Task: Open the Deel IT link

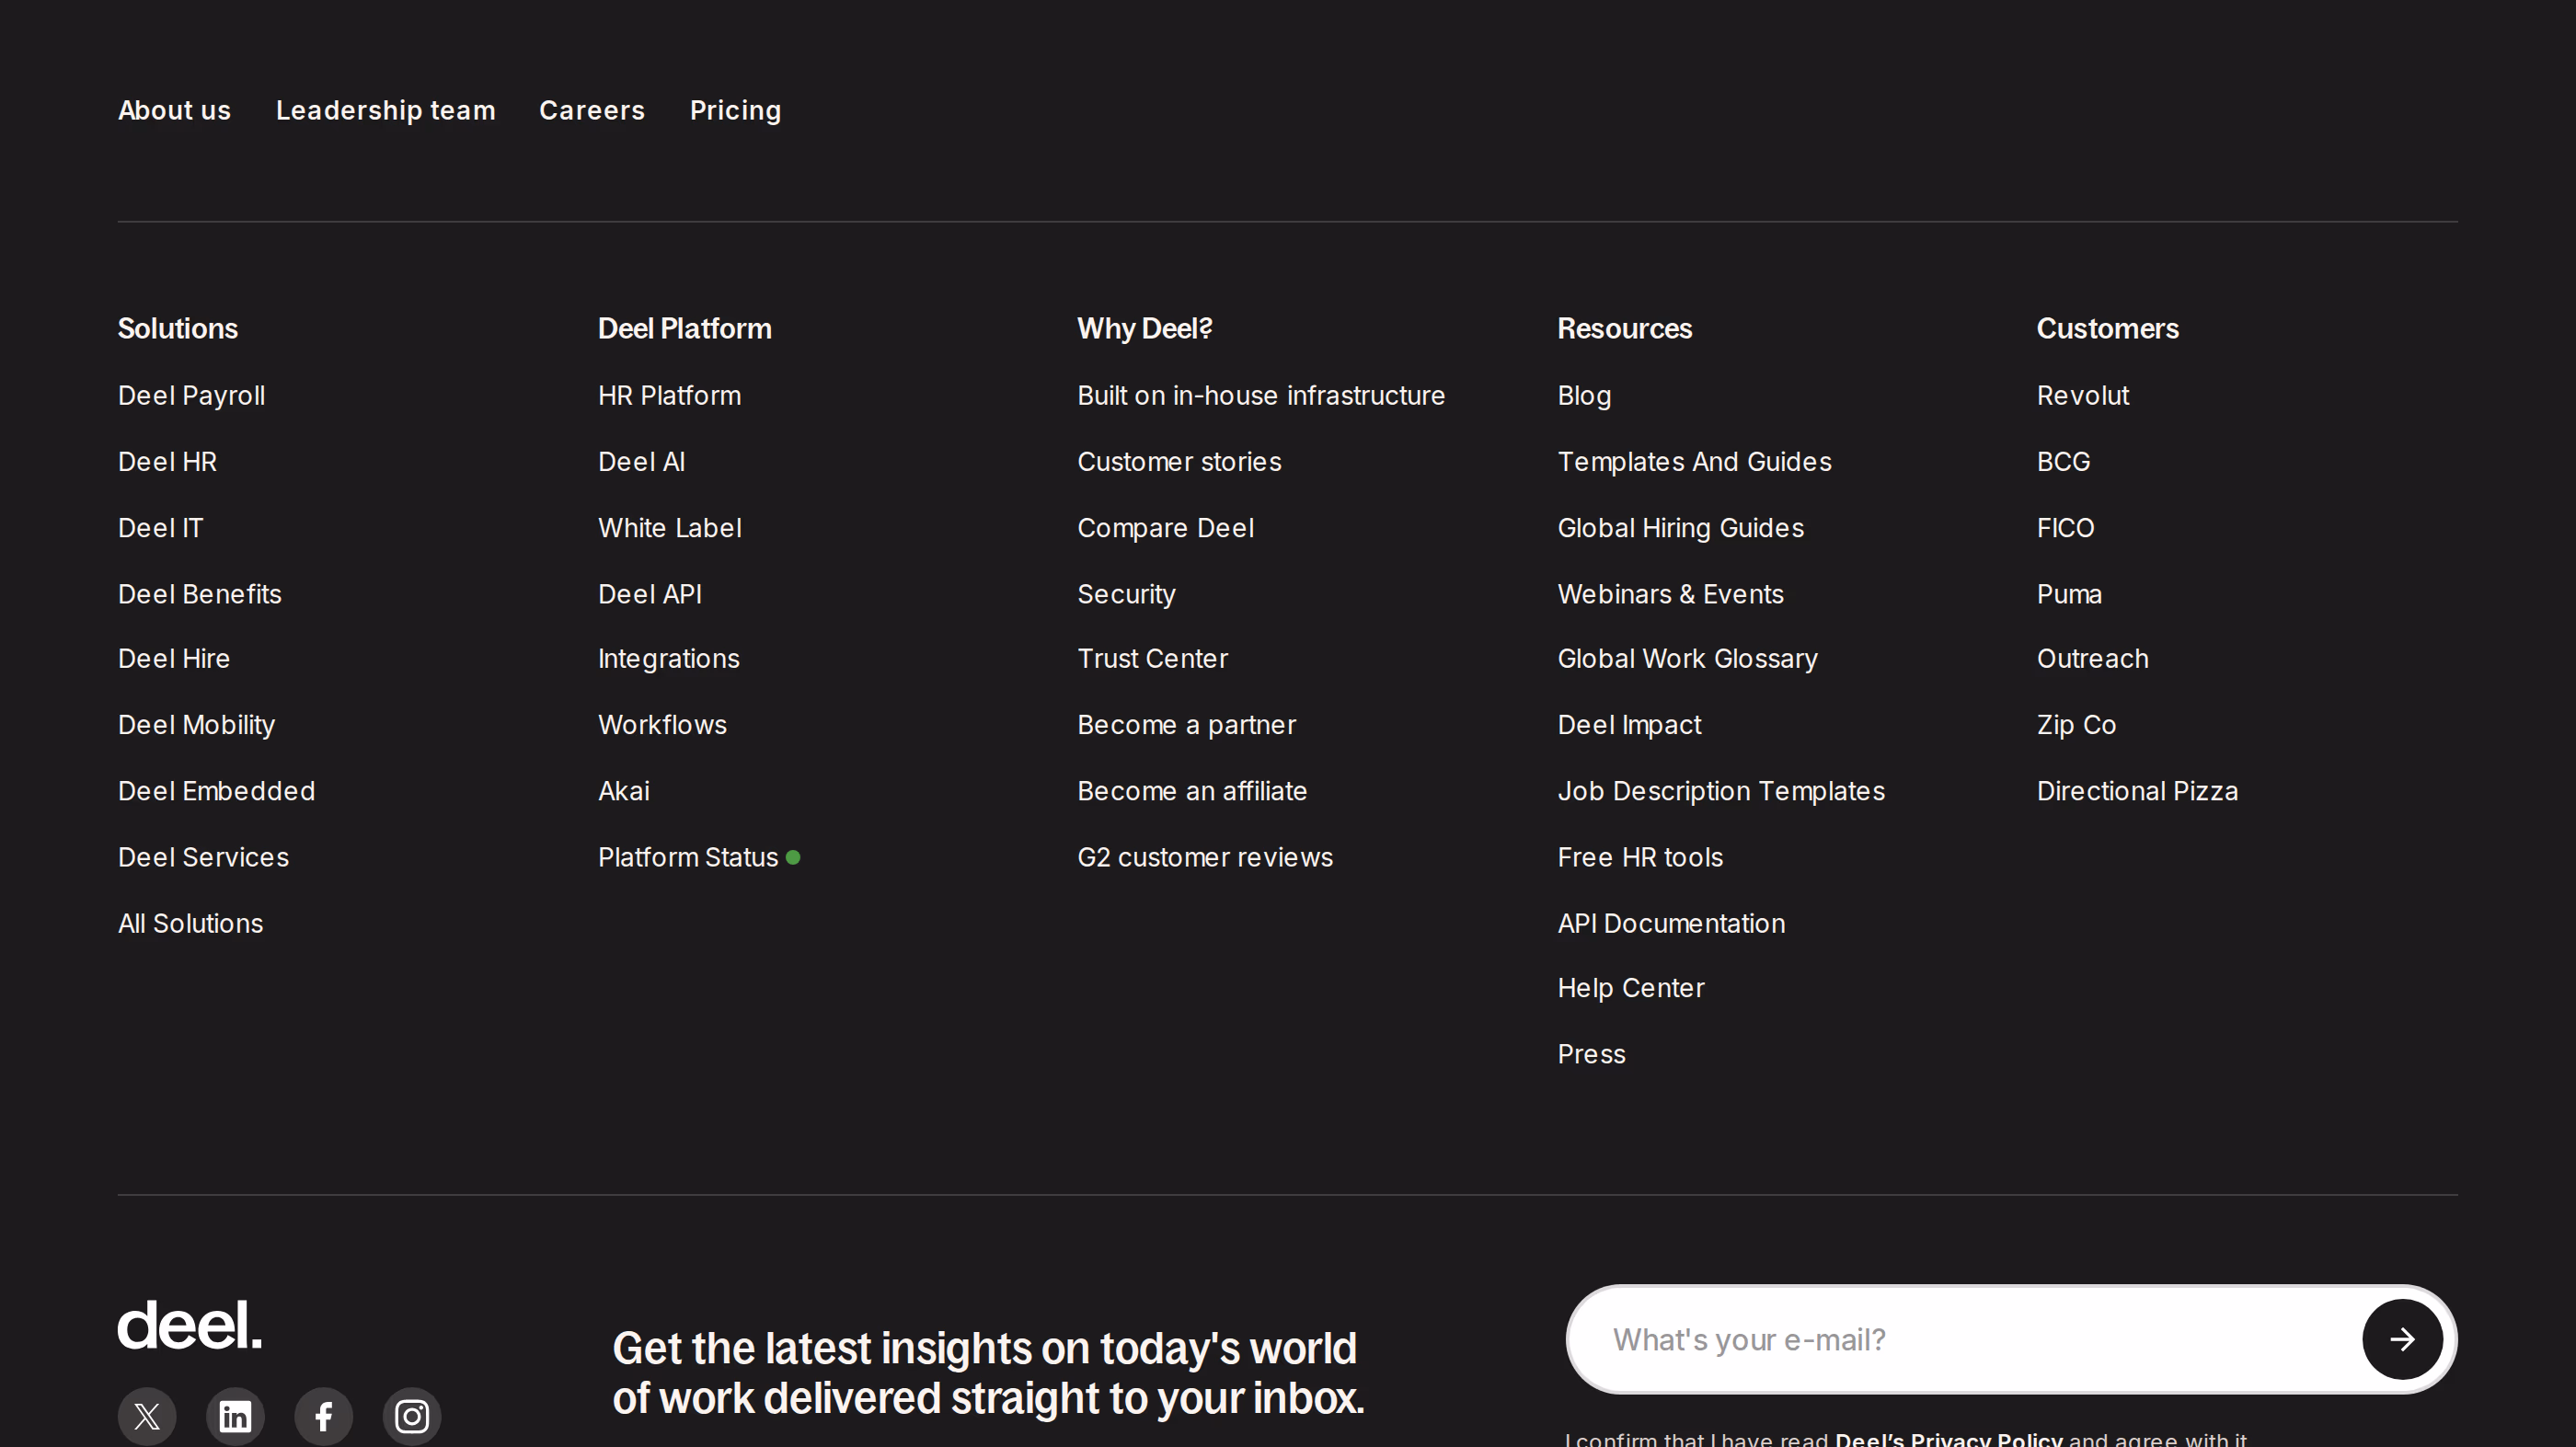Action: coord(160,528)
